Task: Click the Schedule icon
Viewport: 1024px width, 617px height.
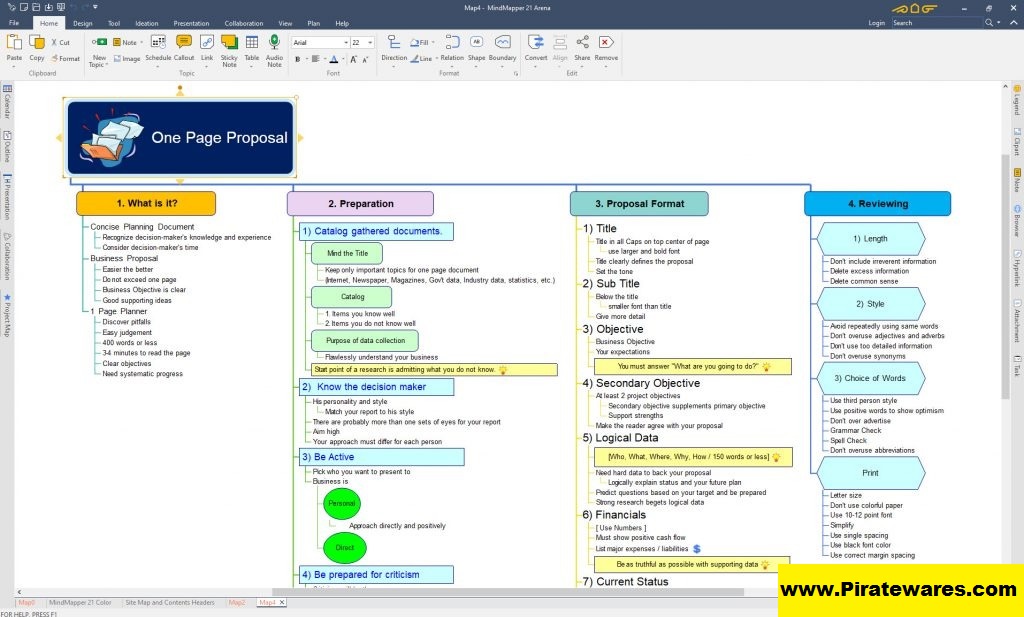Action: point(158,47)
